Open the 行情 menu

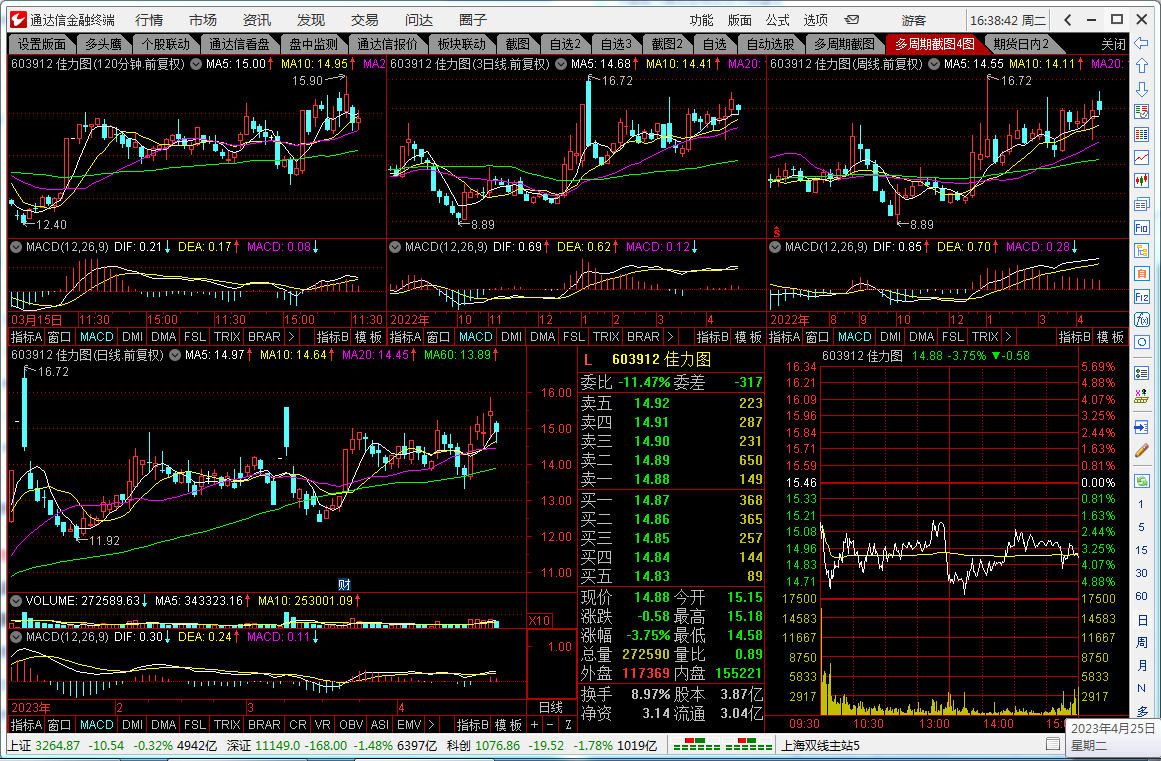(x=149, y=20)
